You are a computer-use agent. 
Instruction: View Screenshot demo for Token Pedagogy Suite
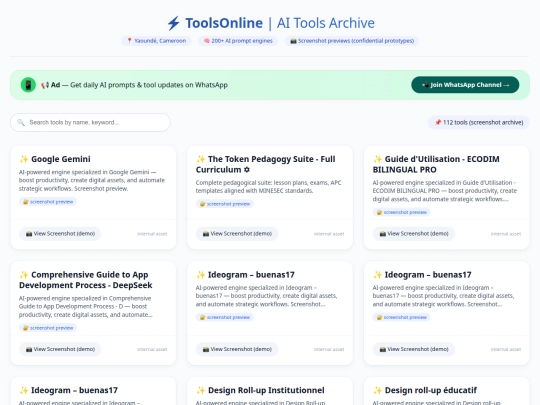click(237, 234)
